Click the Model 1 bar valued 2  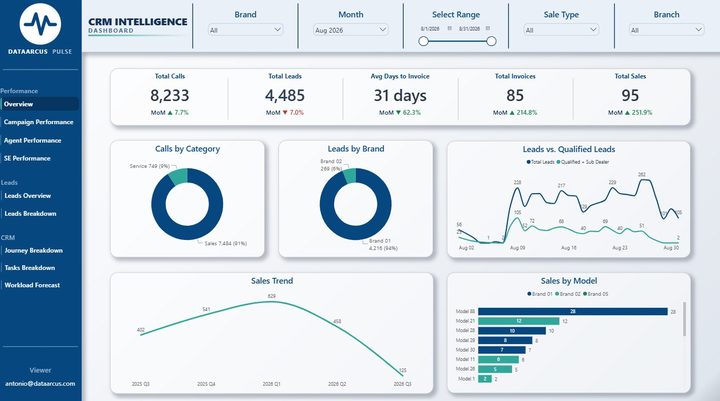pos(485,379)
